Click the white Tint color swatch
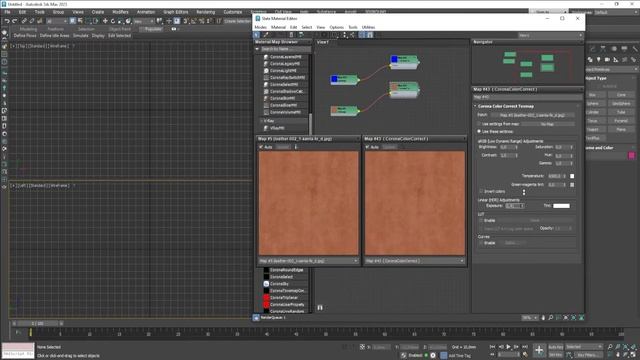 click(561, 206)
